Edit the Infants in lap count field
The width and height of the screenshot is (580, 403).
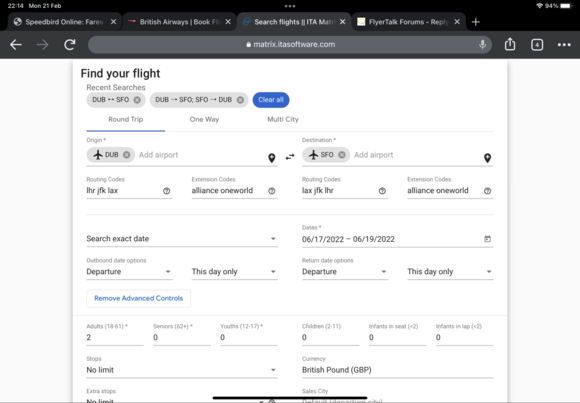click(x=465, y=337)
